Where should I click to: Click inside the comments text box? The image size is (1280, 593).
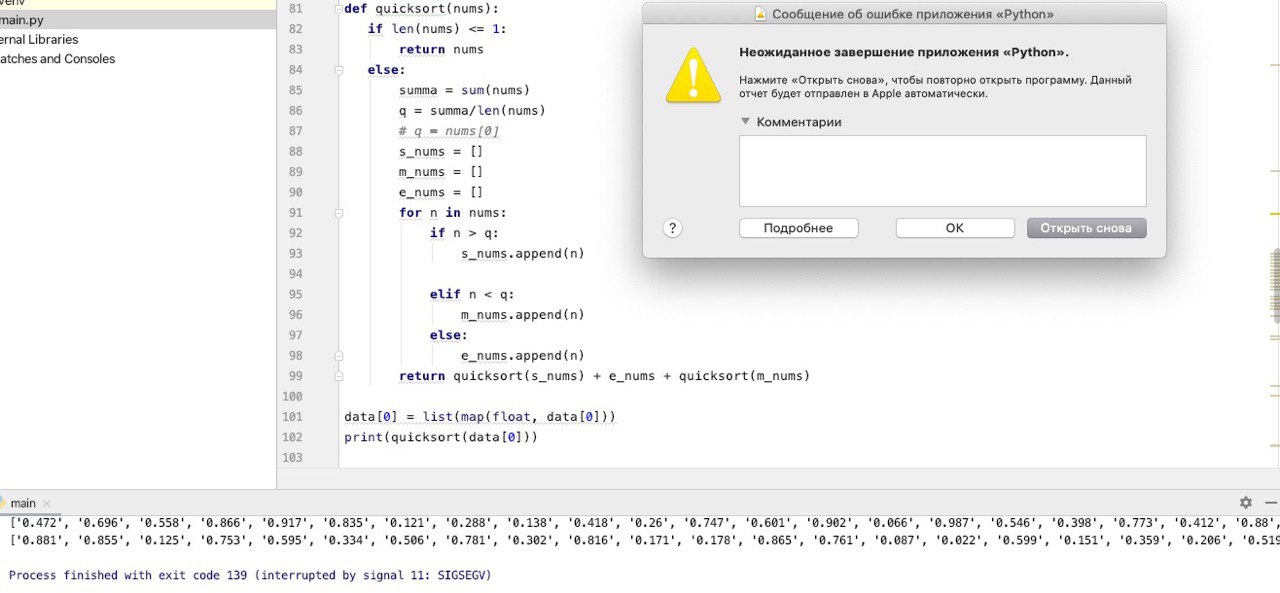click(x=943, y=171)
